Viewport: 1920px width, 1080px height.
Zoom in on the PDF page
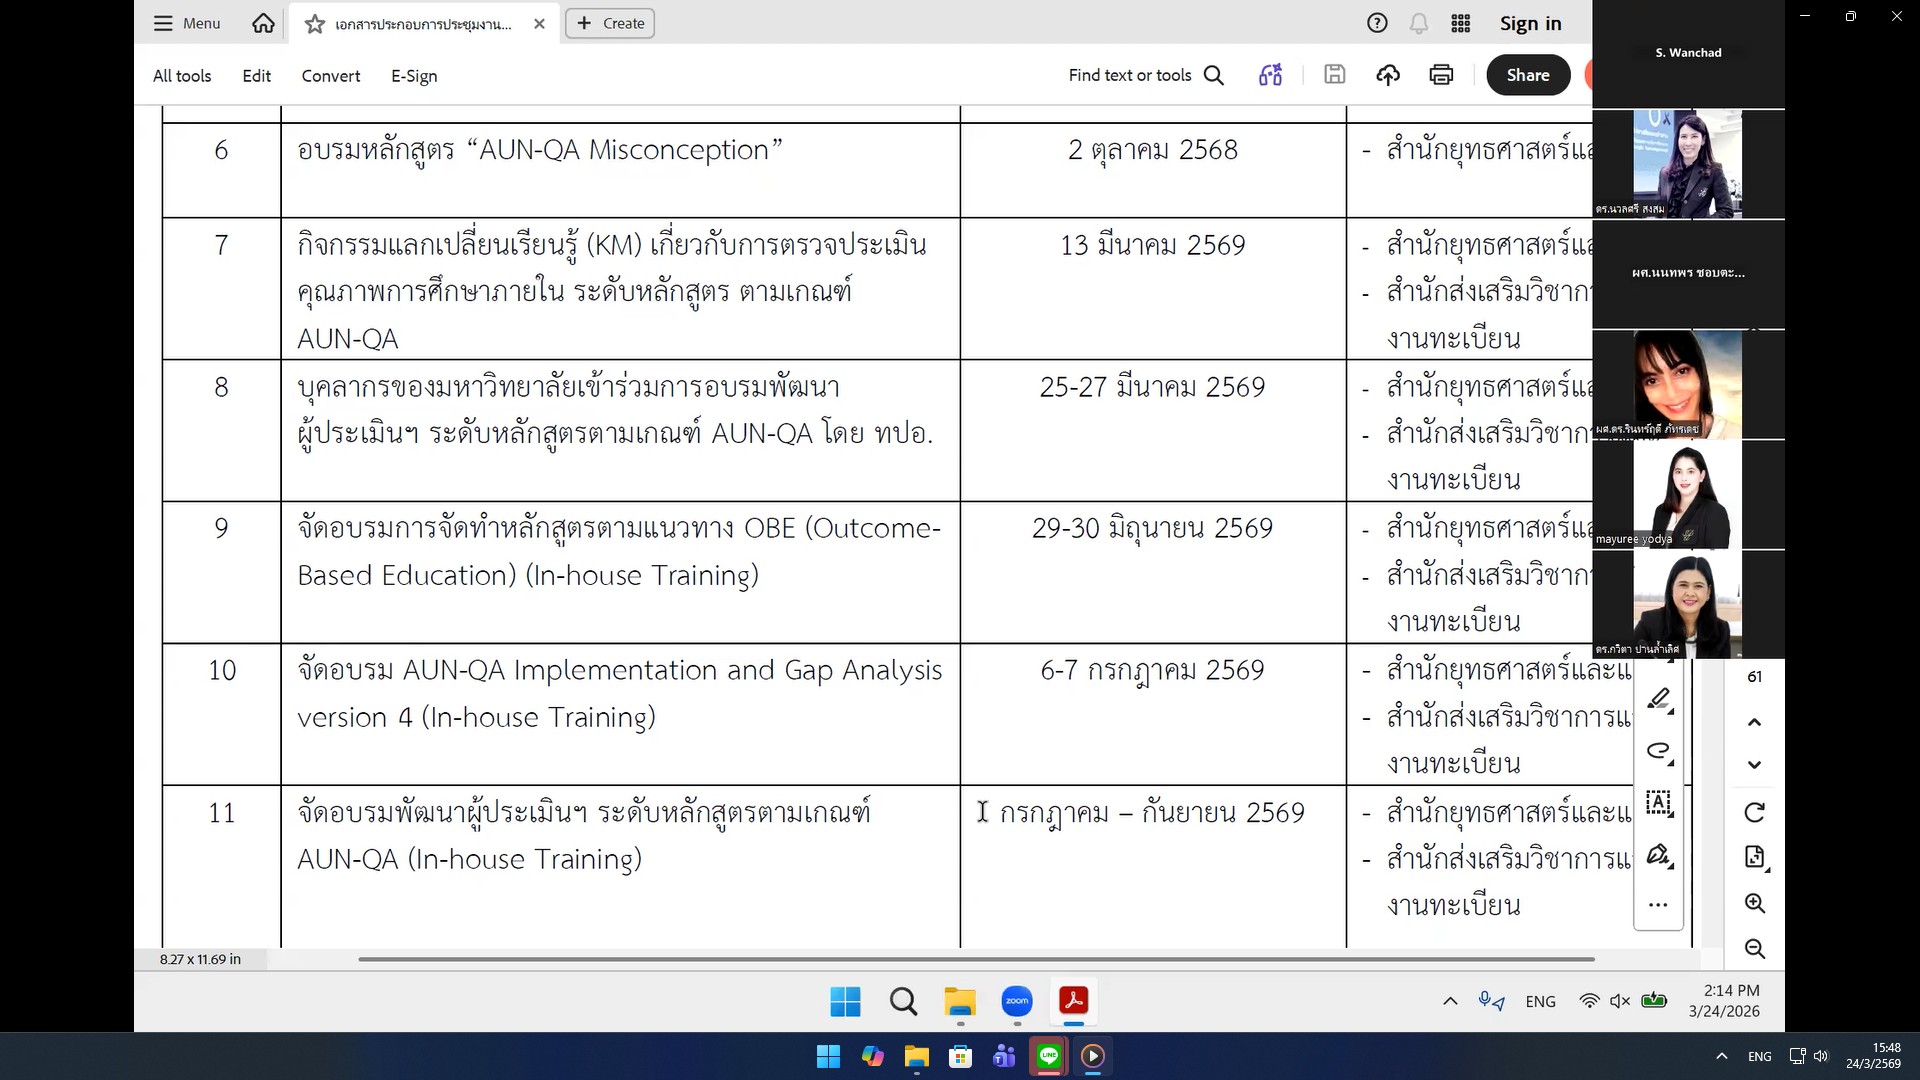pos(1754,904)
